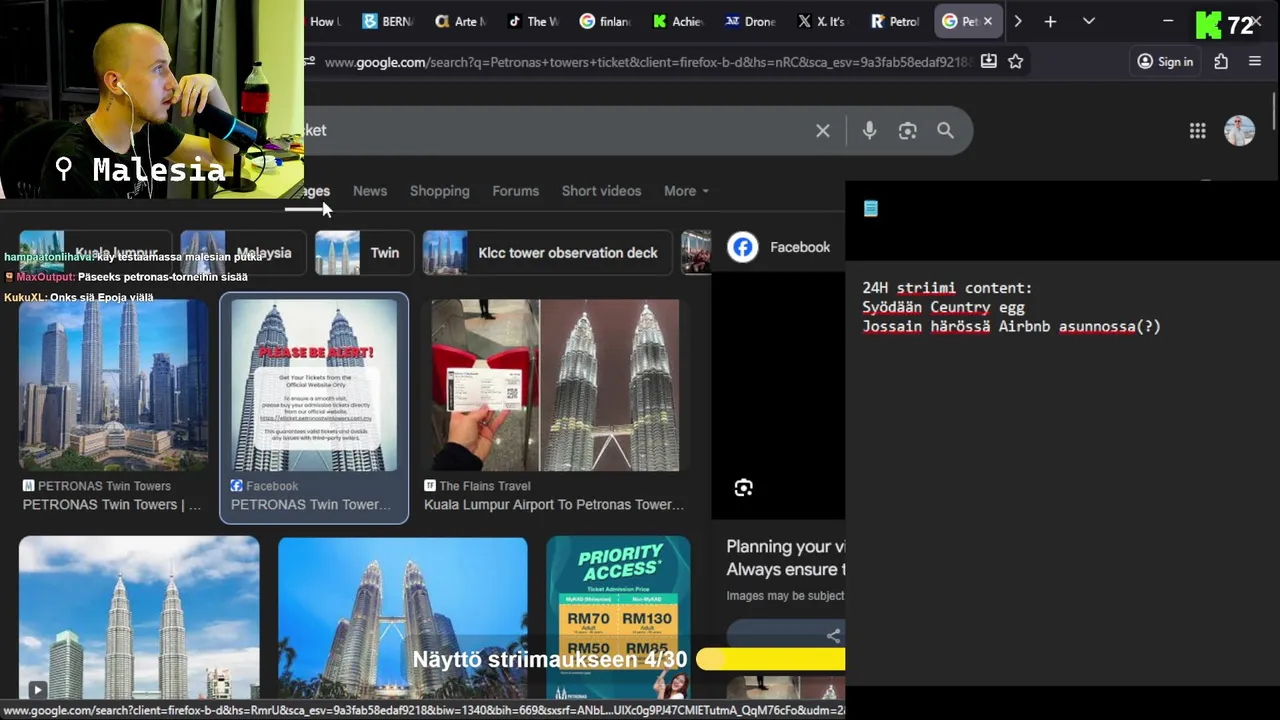1280x720 pixels.
Task: Share the previewed image result
Action: click(x=833, y=636)
